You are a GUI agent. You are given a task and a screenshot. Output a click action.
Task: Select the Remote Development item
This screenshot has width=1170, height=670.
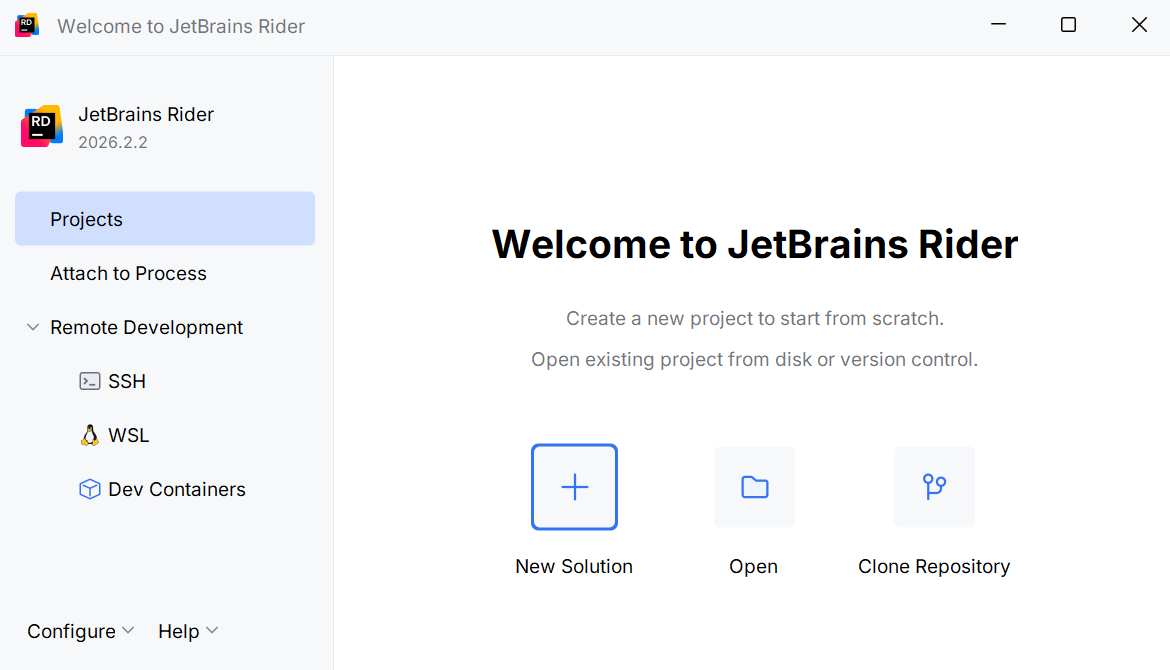click(x=146, y=327)
